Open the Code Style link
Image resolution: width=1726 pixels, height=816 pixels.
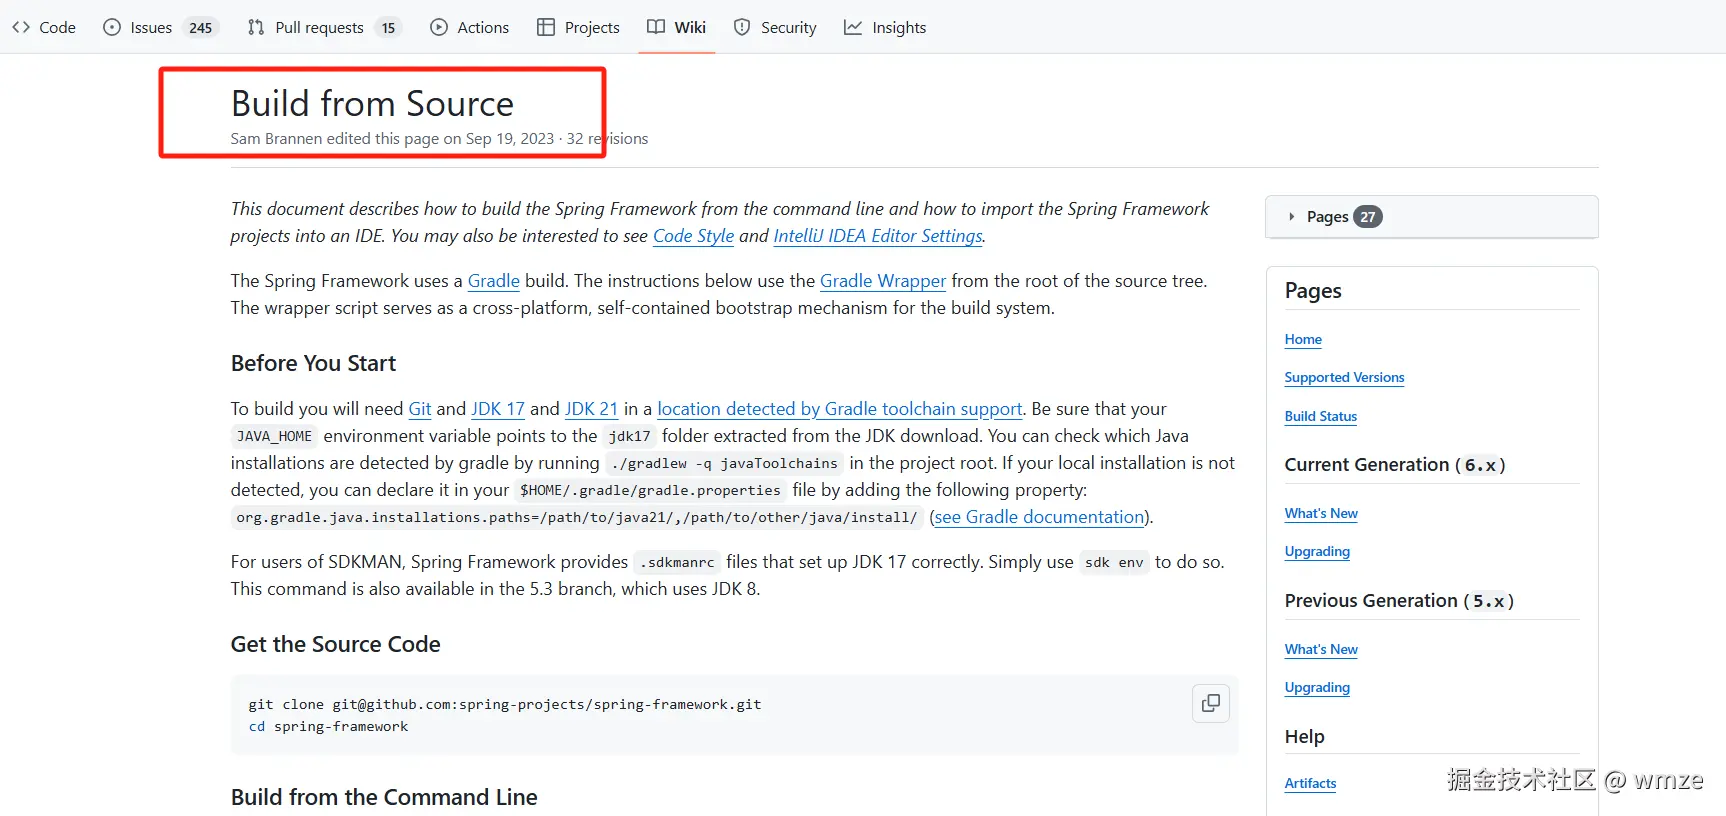coord(693,236)
